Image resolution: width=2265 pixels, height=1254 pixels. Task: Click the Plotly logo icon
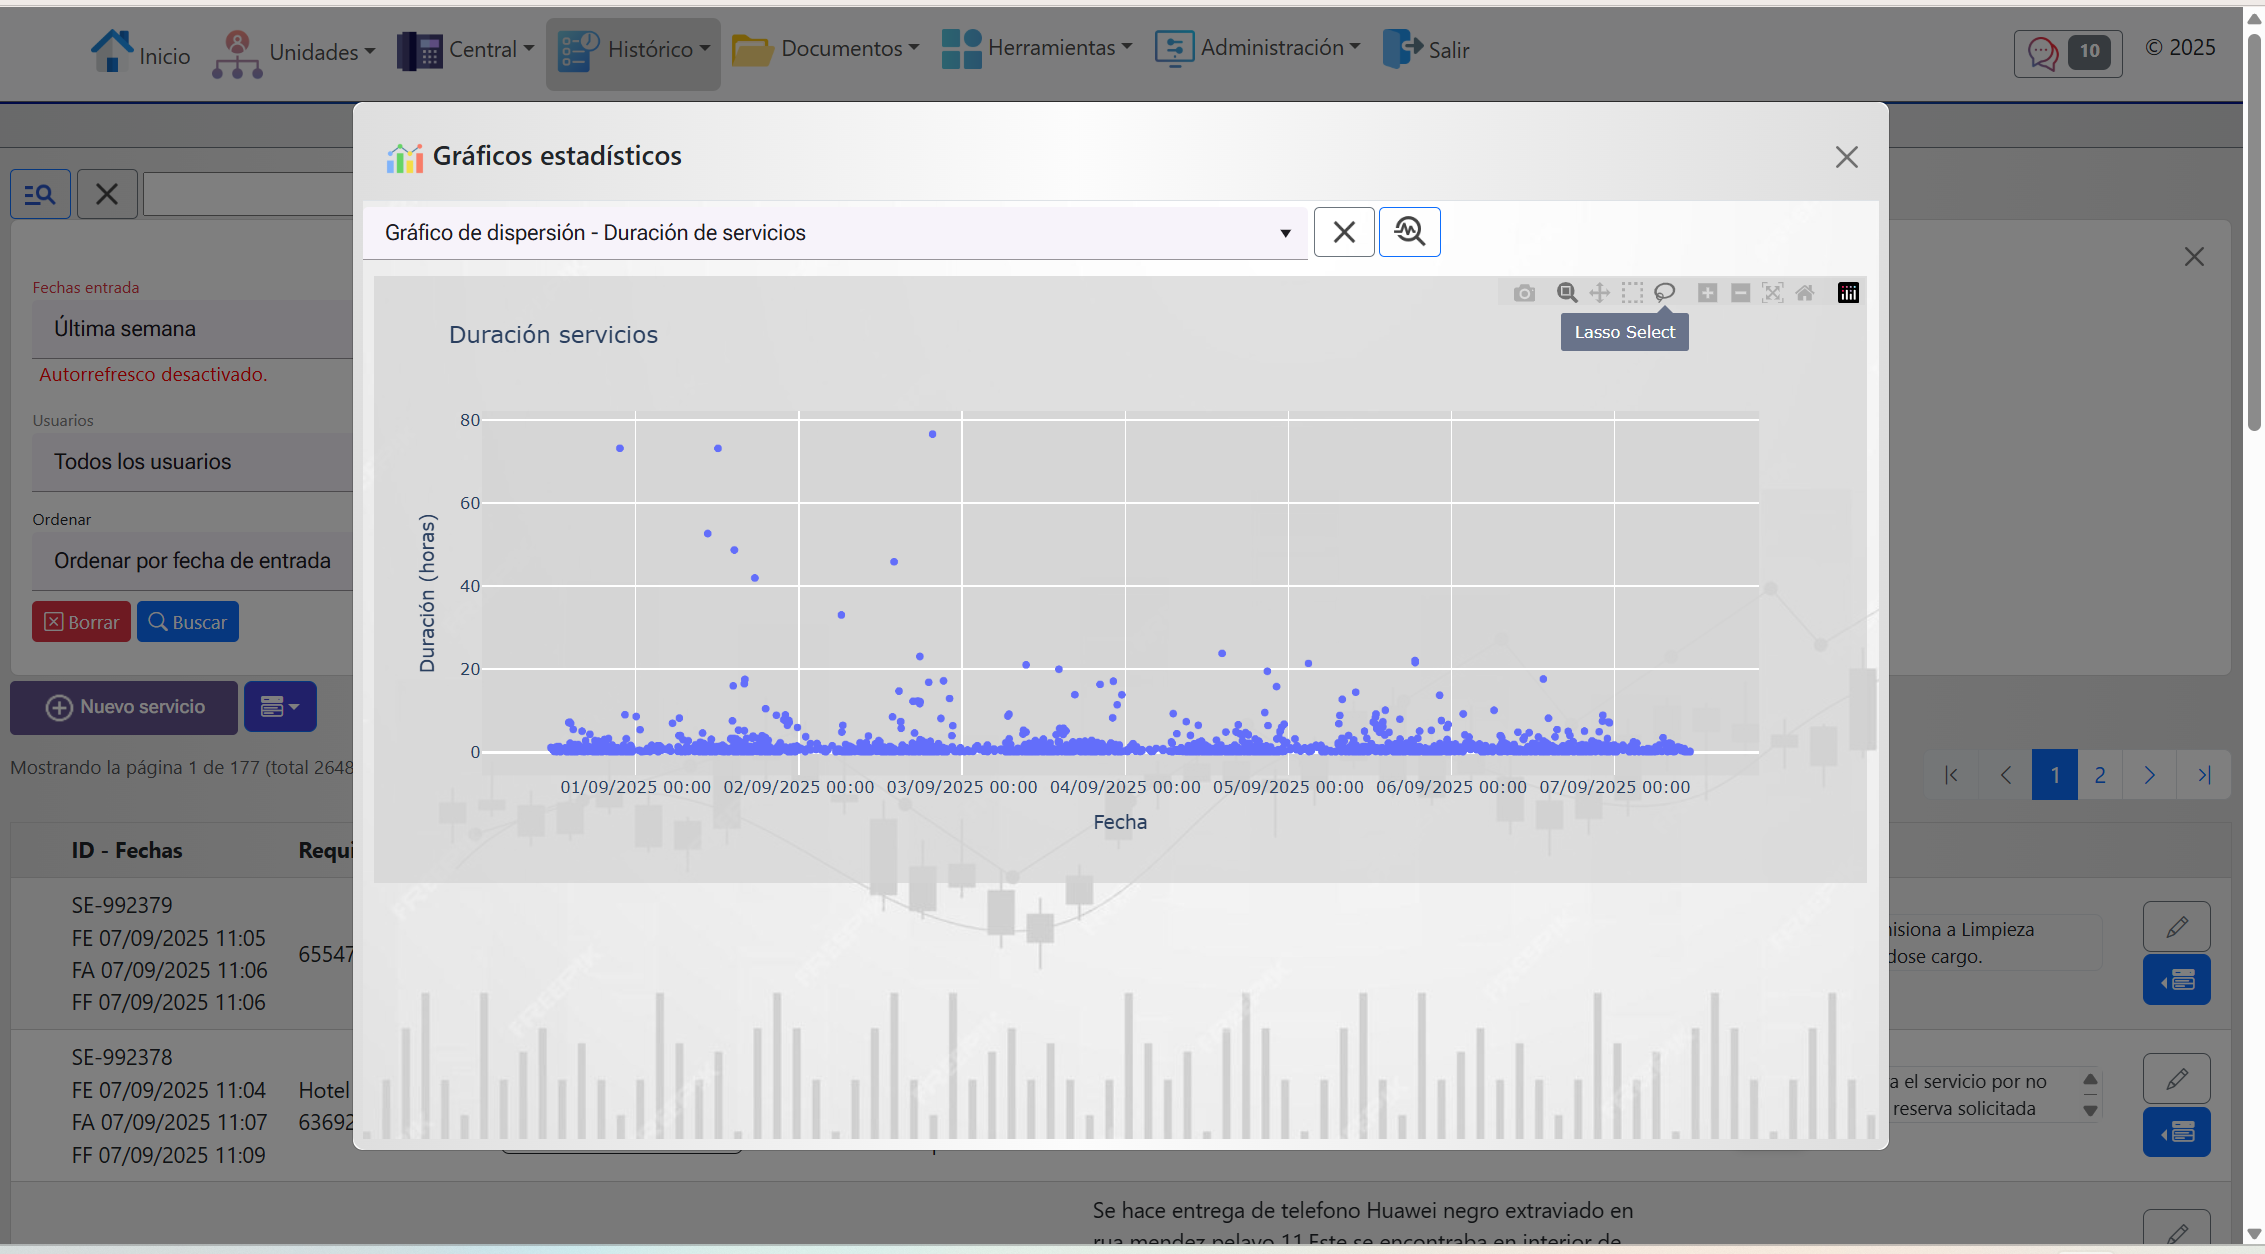tap(1848, 293)
